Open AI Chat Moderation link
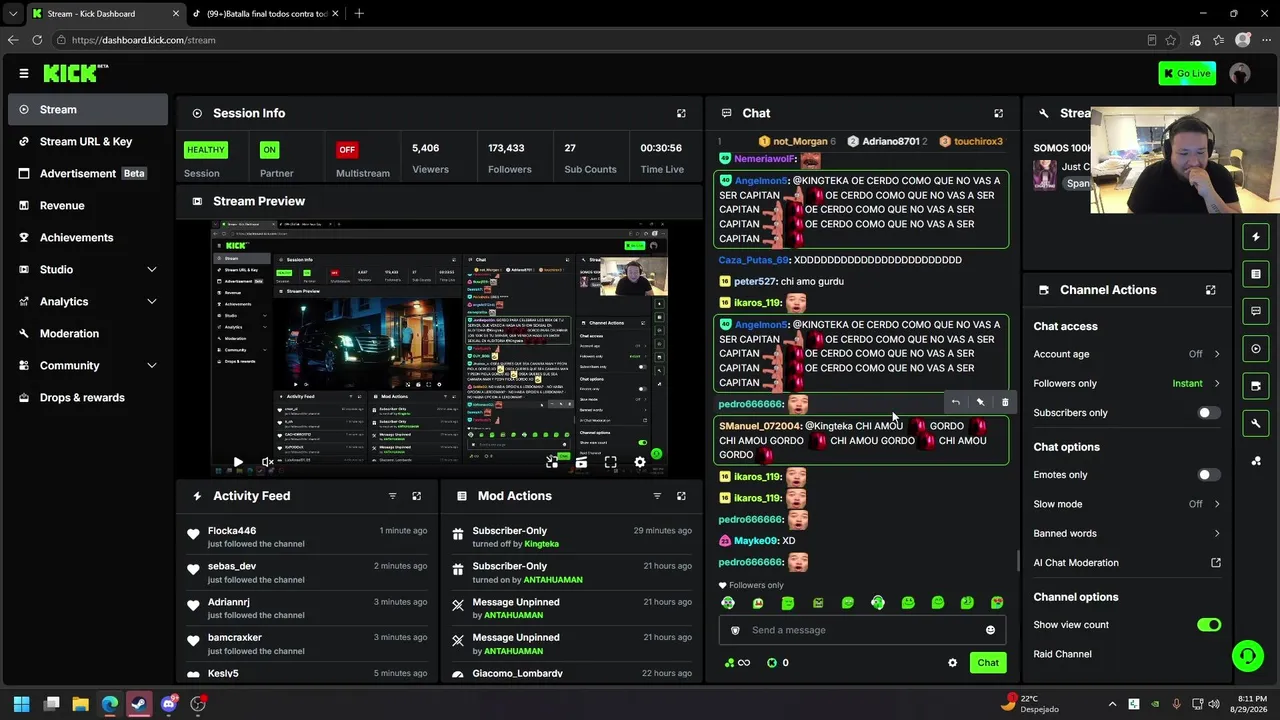The height and width of the screenshot is (720, 1280). coord(1127,563)
